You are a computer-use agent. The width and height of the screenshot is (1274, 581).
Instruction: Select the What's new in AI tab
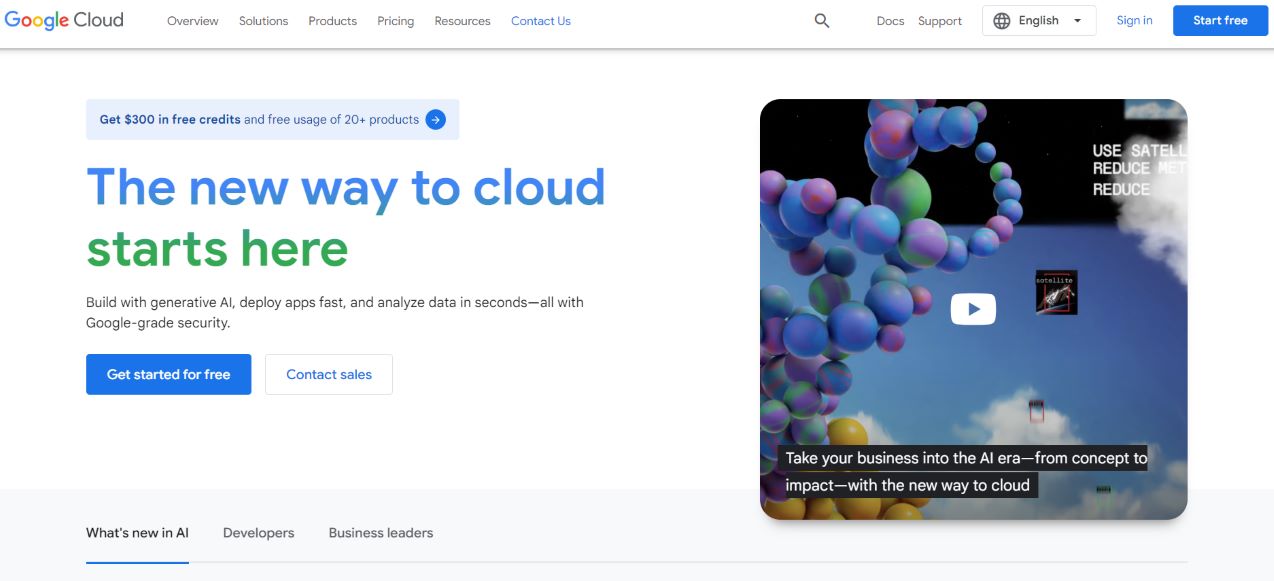click(137, 533)
